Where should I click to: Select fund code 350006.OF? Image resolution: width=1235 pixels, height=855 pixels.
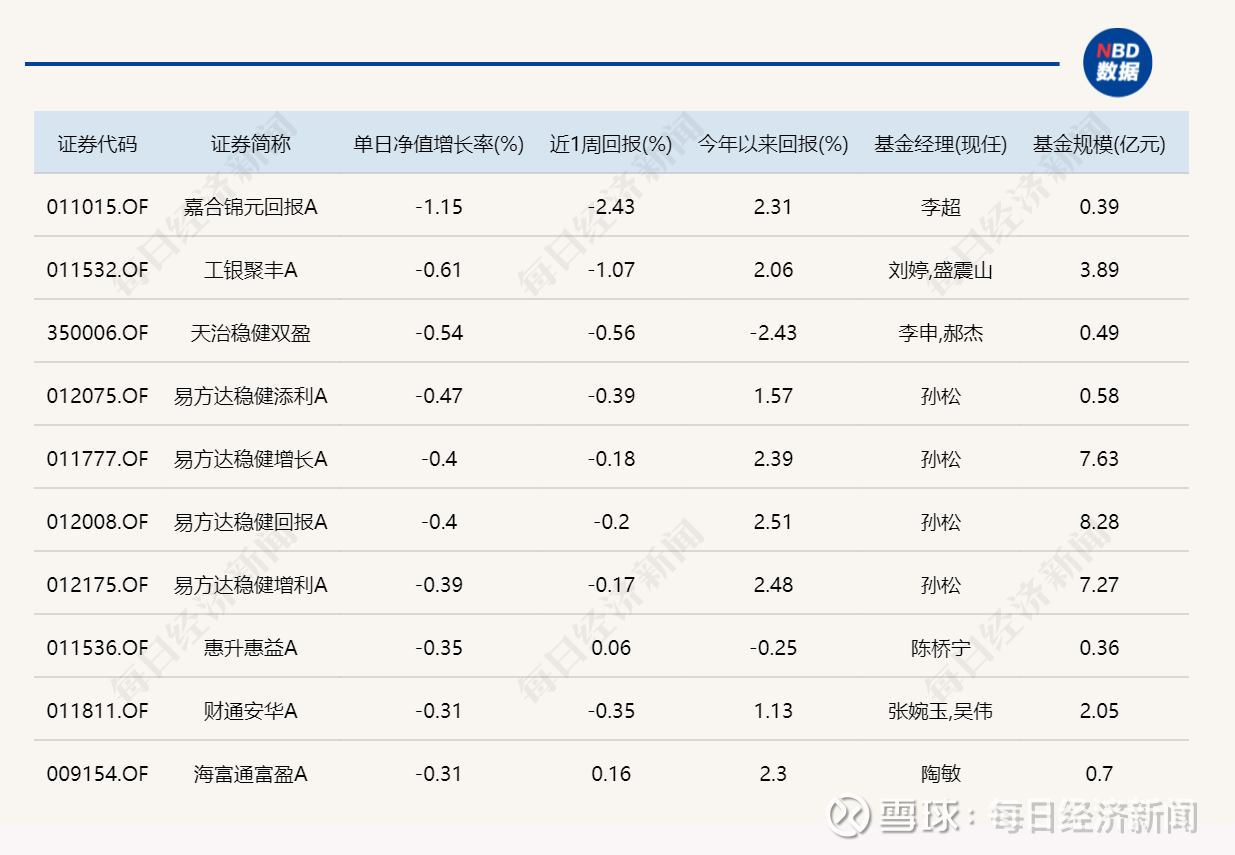pyautogui.click(x=97, y=333)
